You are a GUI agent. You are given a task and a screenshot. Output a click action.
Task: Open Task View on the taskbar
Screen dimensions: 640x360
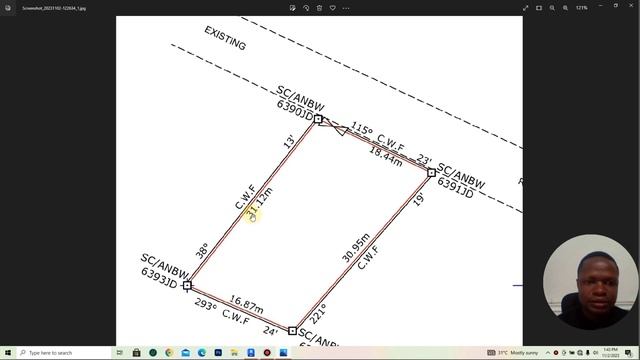tap(120, 353)
